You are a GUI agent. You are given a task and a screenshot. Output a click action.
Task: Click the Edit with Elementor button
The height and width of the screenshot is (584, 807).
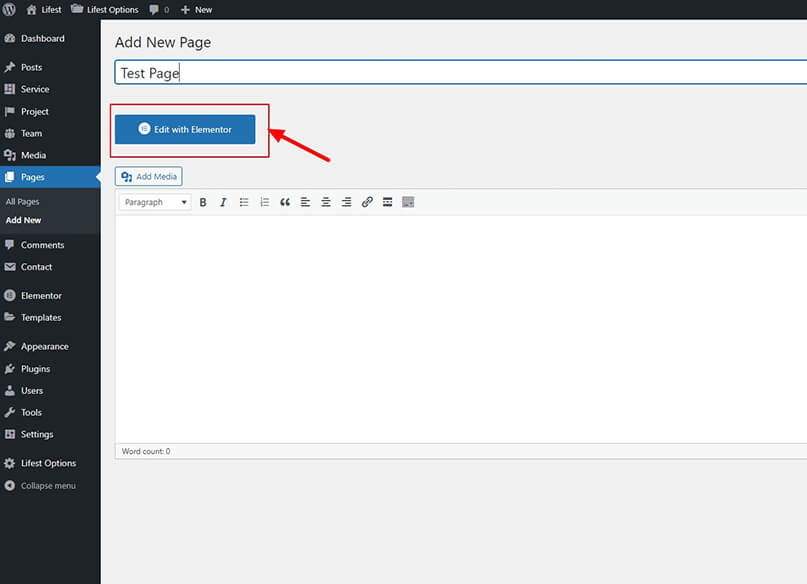185,129
